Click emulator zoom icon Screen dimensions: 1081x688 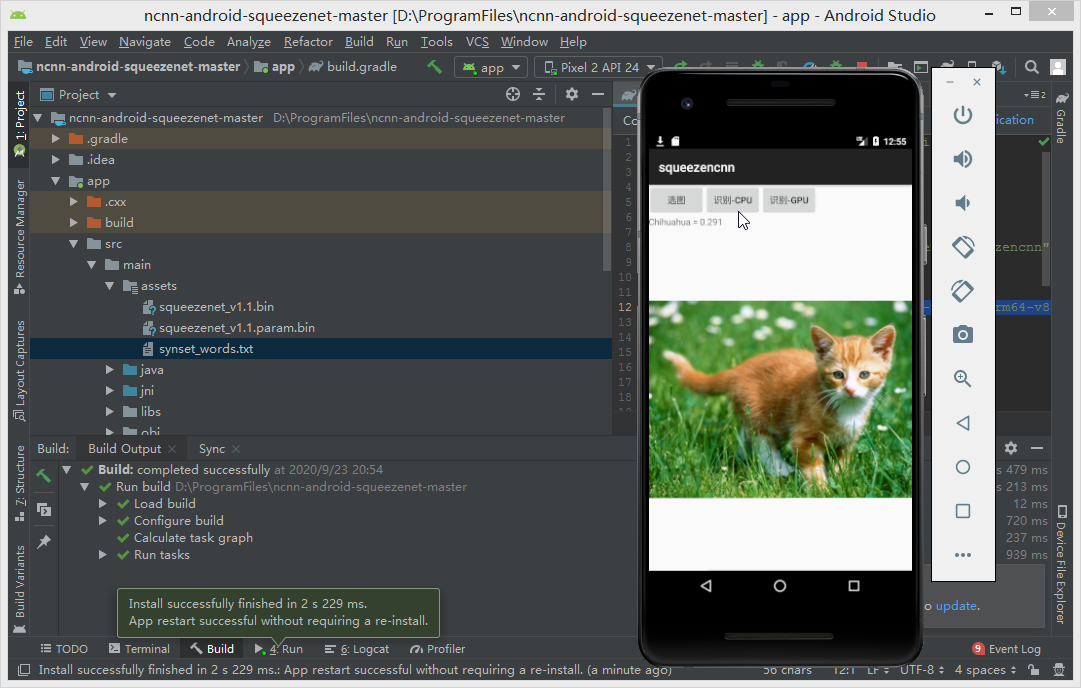pyautogui.click(x=962, y=378)
